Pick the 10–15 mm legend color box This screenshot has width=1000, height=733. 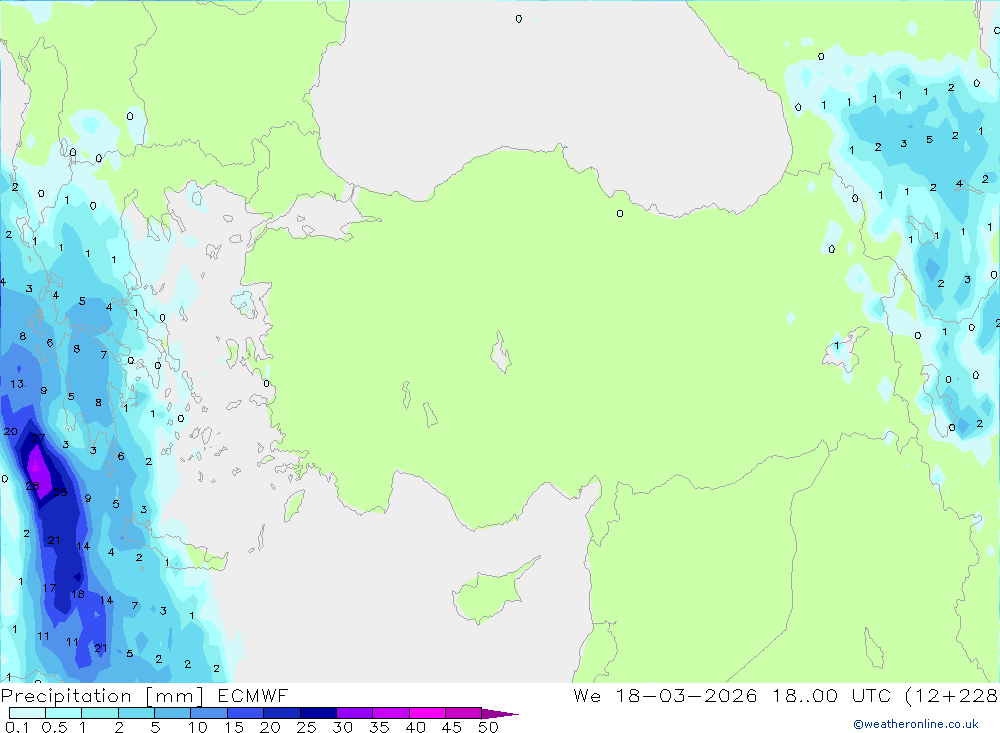coord(209,713)
